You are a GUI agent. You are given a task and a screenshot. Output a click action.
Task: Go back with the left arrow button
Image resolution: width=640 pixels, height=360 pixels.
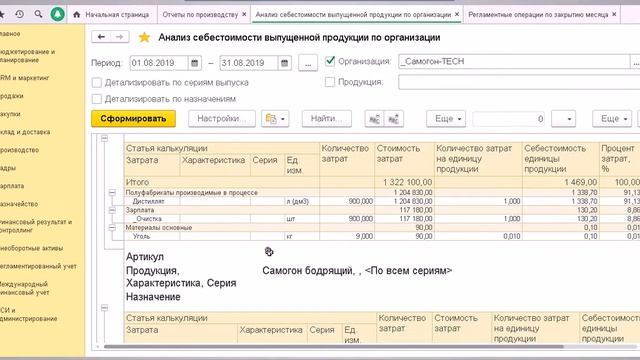click(101, 37)
